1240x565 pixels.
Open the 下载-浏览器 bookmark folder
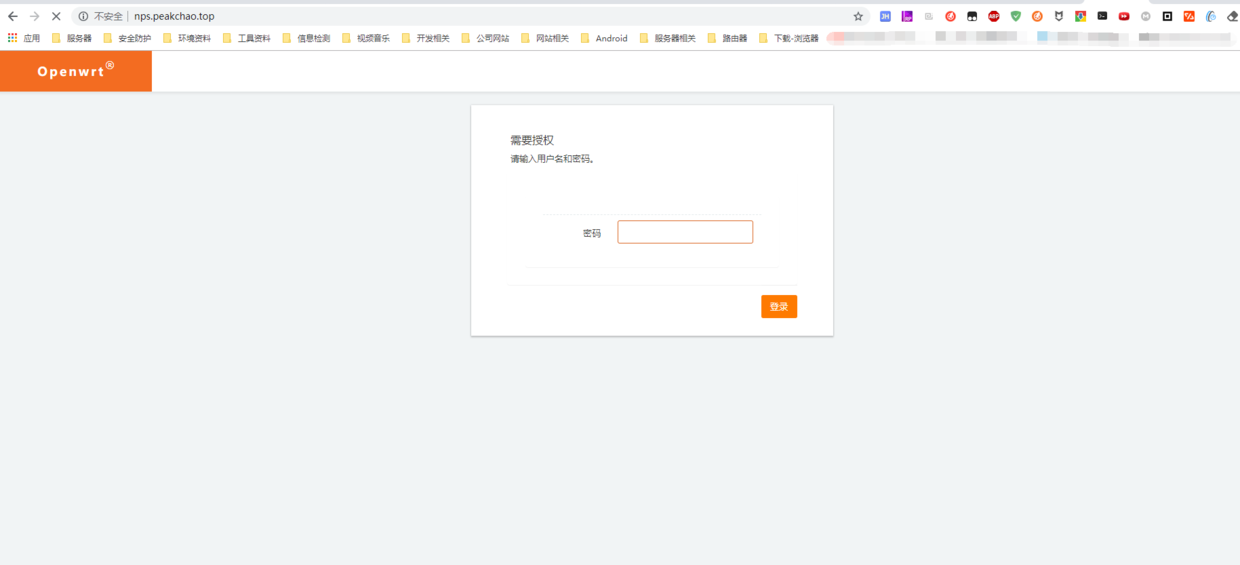pyautogui.click(x=789, y=38)
